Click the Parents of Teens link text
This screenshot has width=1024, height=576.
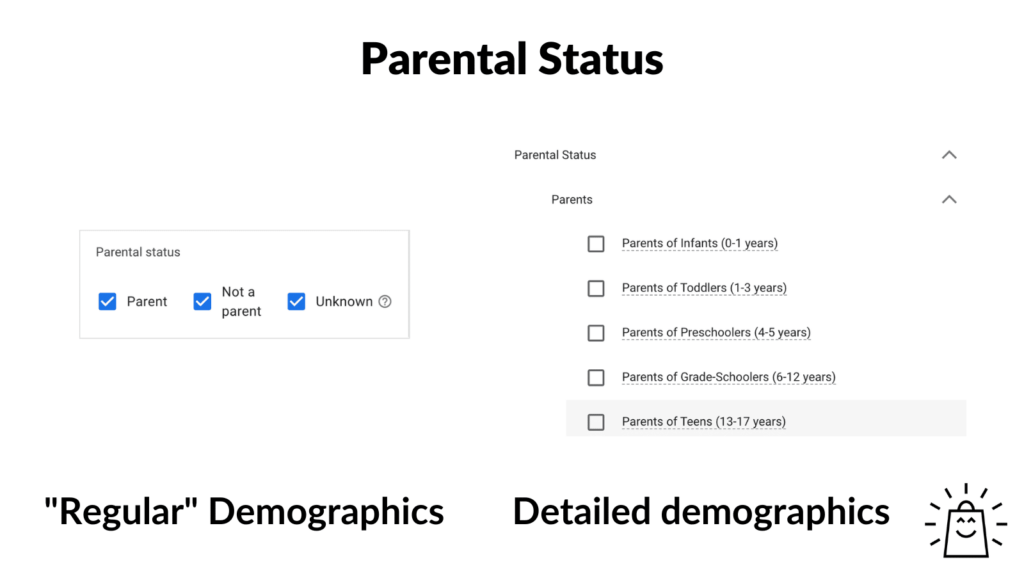tap(703, 421)
